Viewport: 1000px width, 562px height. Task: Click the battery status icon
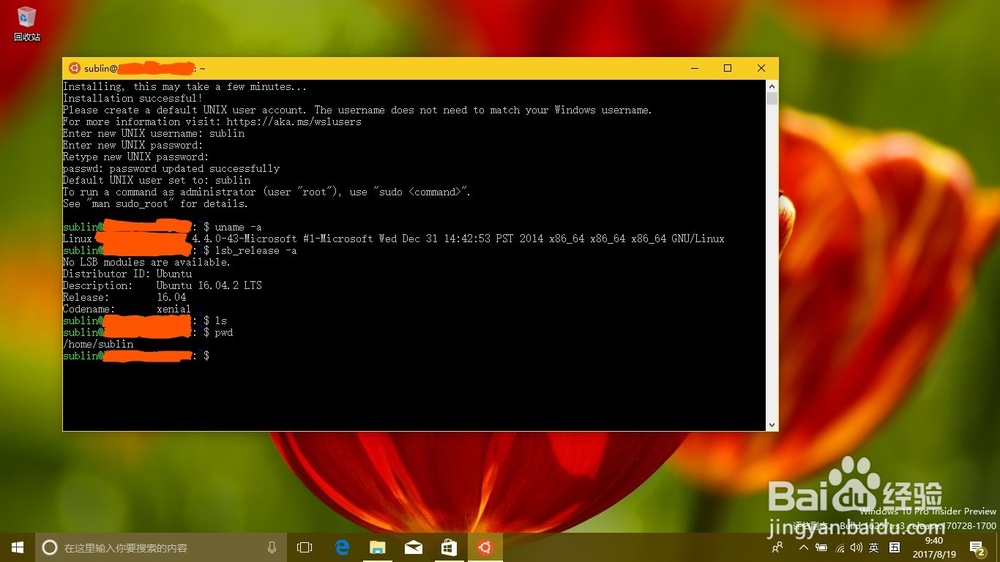821,547
